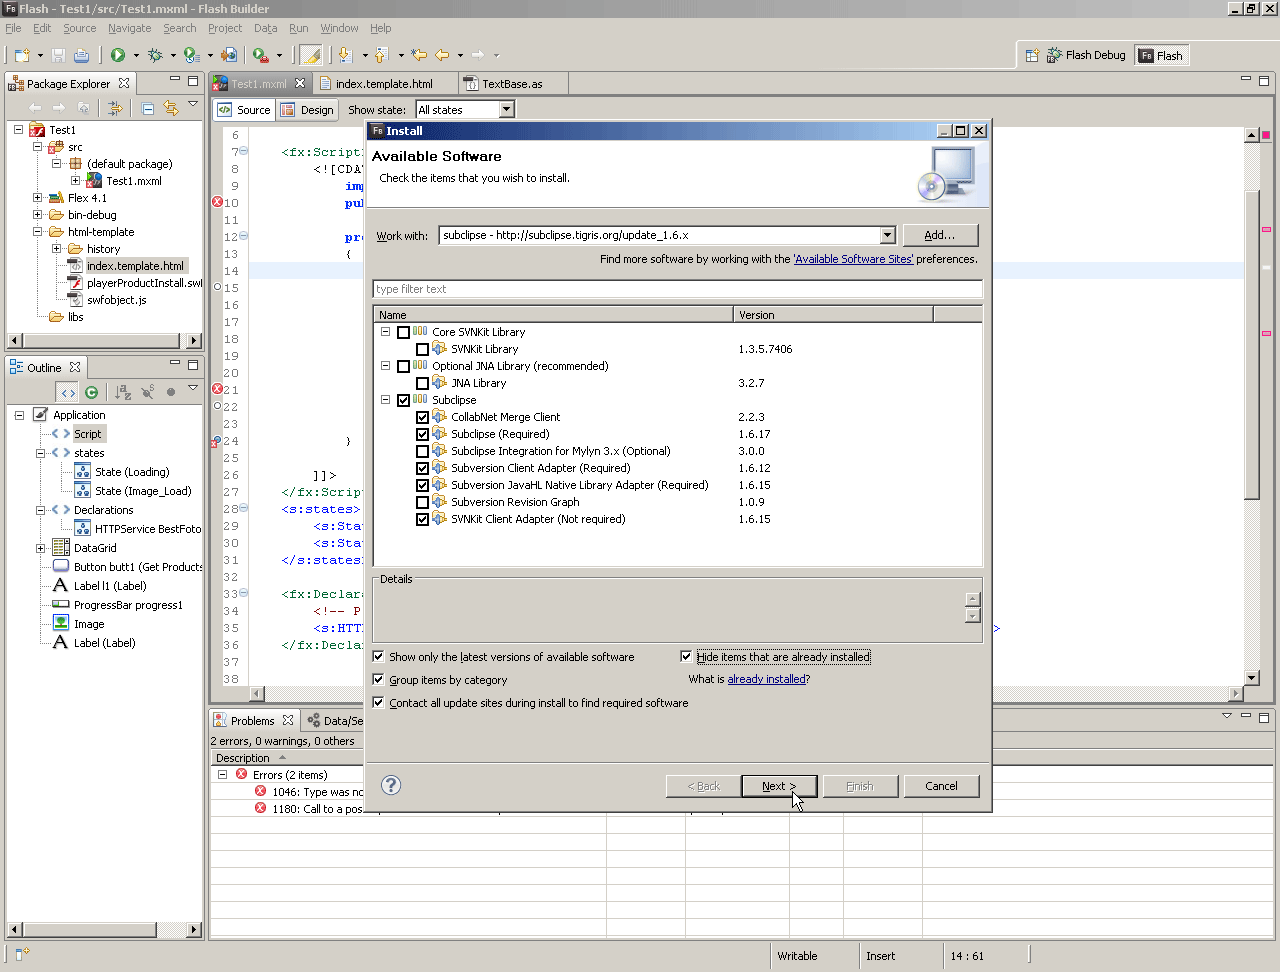Click the Print toolbar icon
1280x972 pixels.
click(x=82, y=55)
